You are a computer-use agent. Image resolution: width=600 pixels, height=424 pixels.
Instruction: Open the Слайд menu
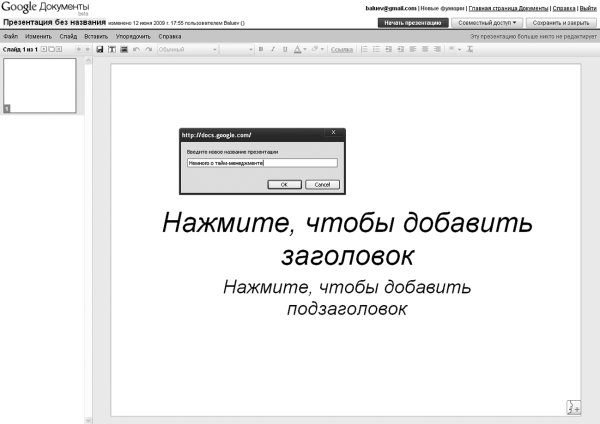[68, 36]
